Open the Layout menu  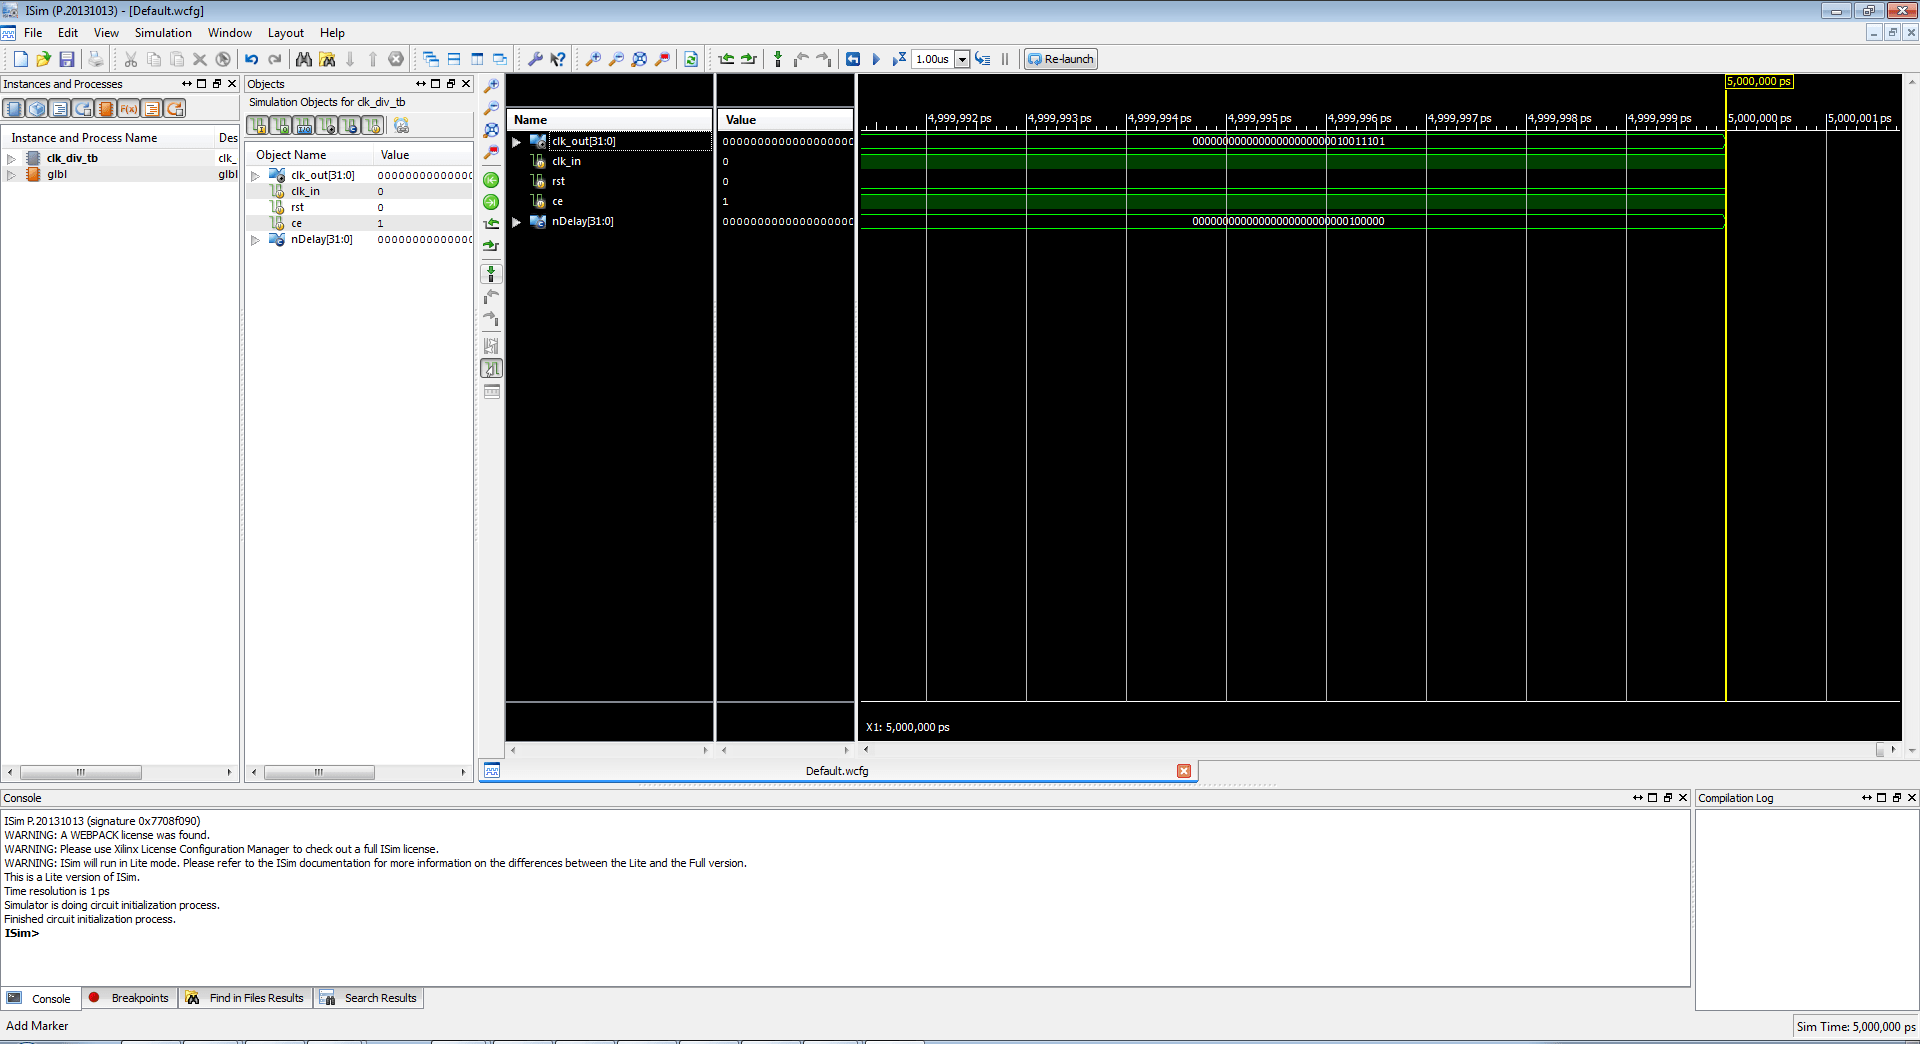point(285,33)
